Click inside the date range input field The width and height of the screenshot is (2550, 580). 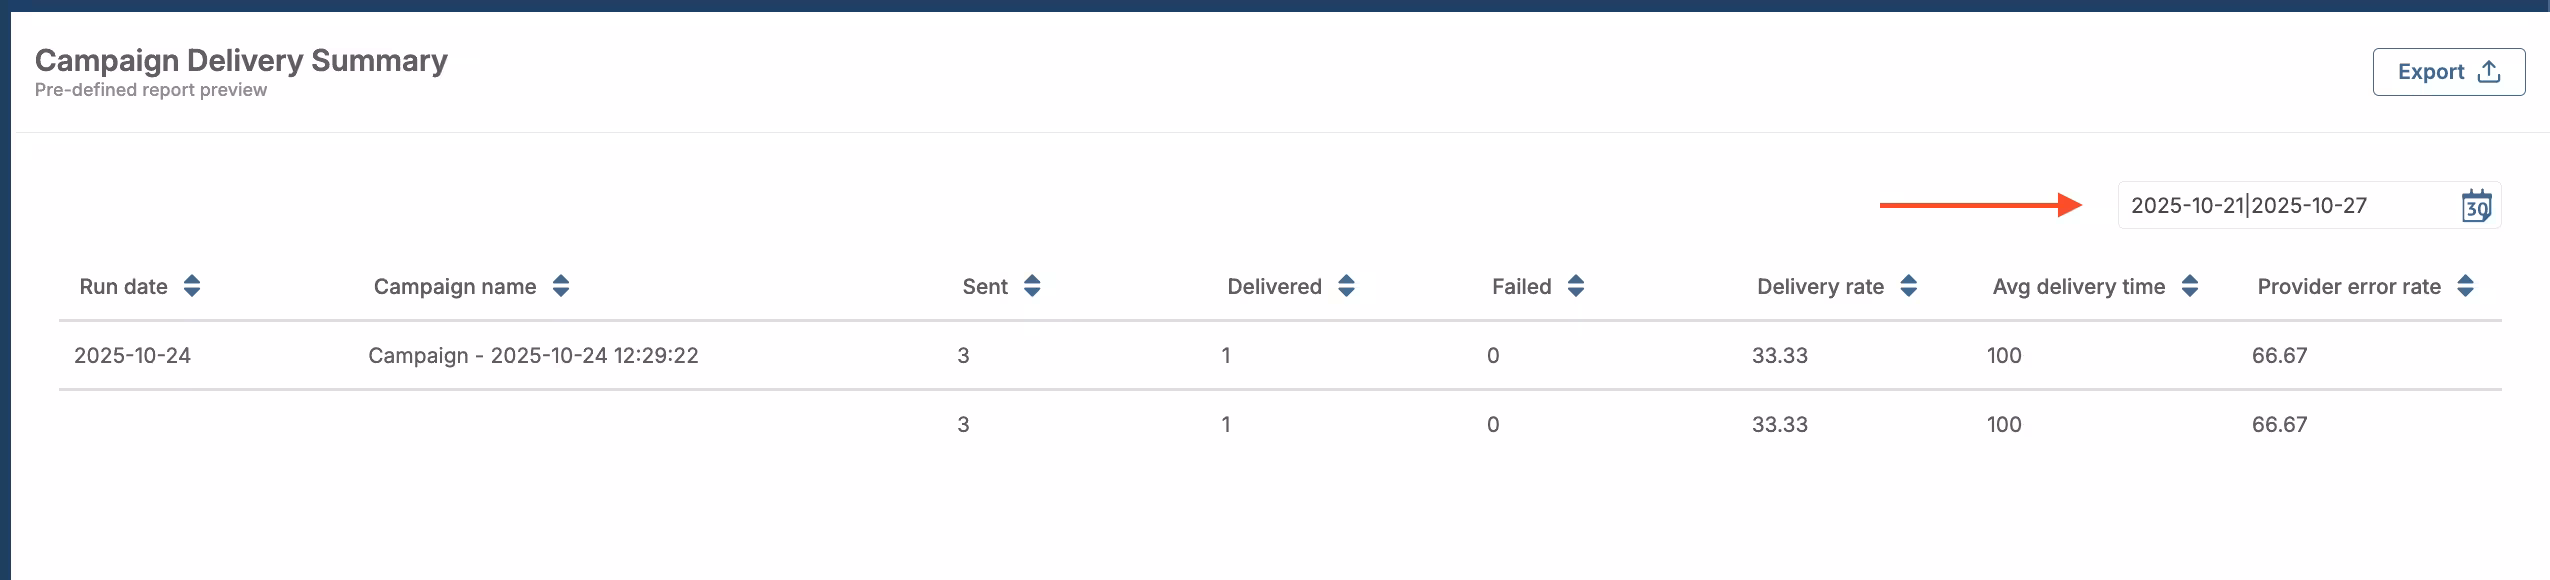click(2250, 206)
